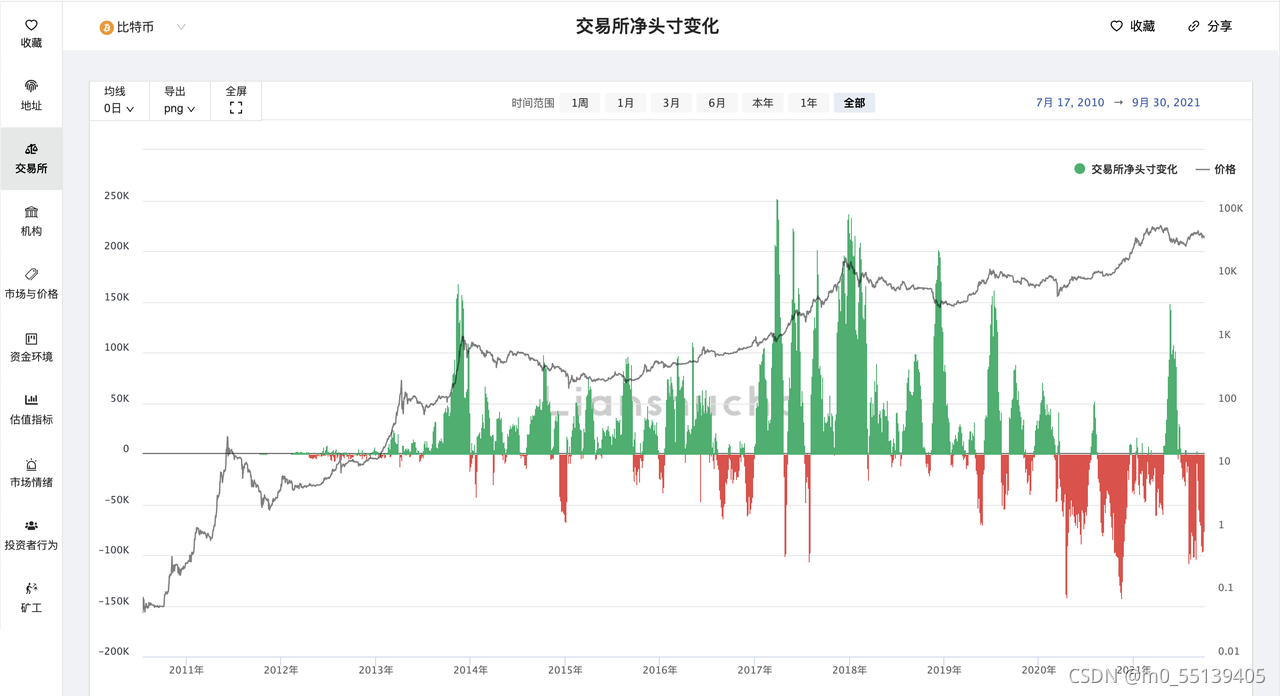Screen dimensions: 1280x696
Task: Select the 投资者行为 investor behavior icon
Action: (30, 535)
